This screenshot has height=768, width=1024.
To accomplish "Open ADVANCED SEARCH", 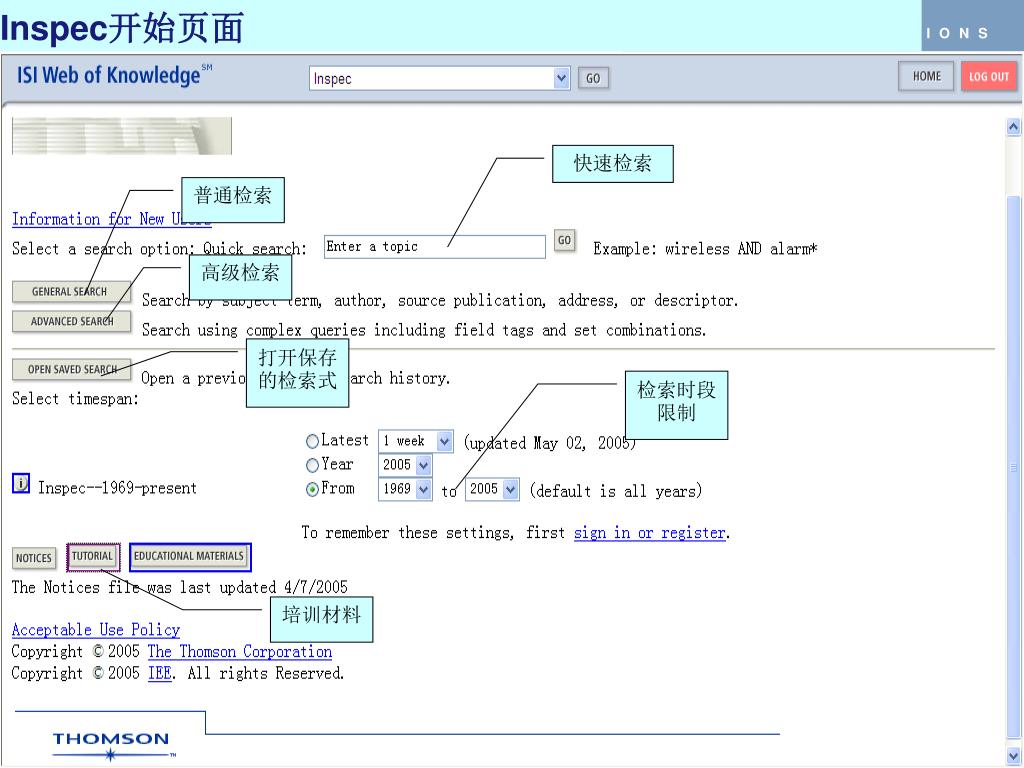I will [71, 321].
